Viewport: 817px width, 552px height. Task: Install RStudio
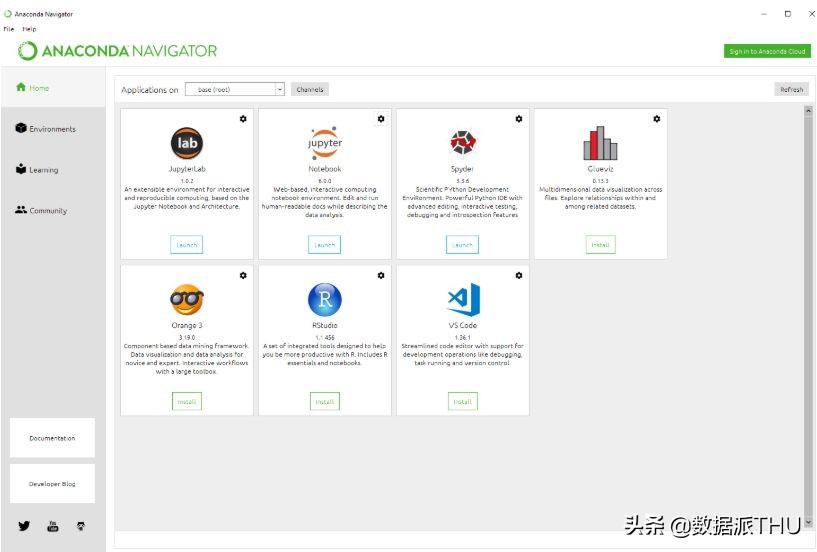325,401
